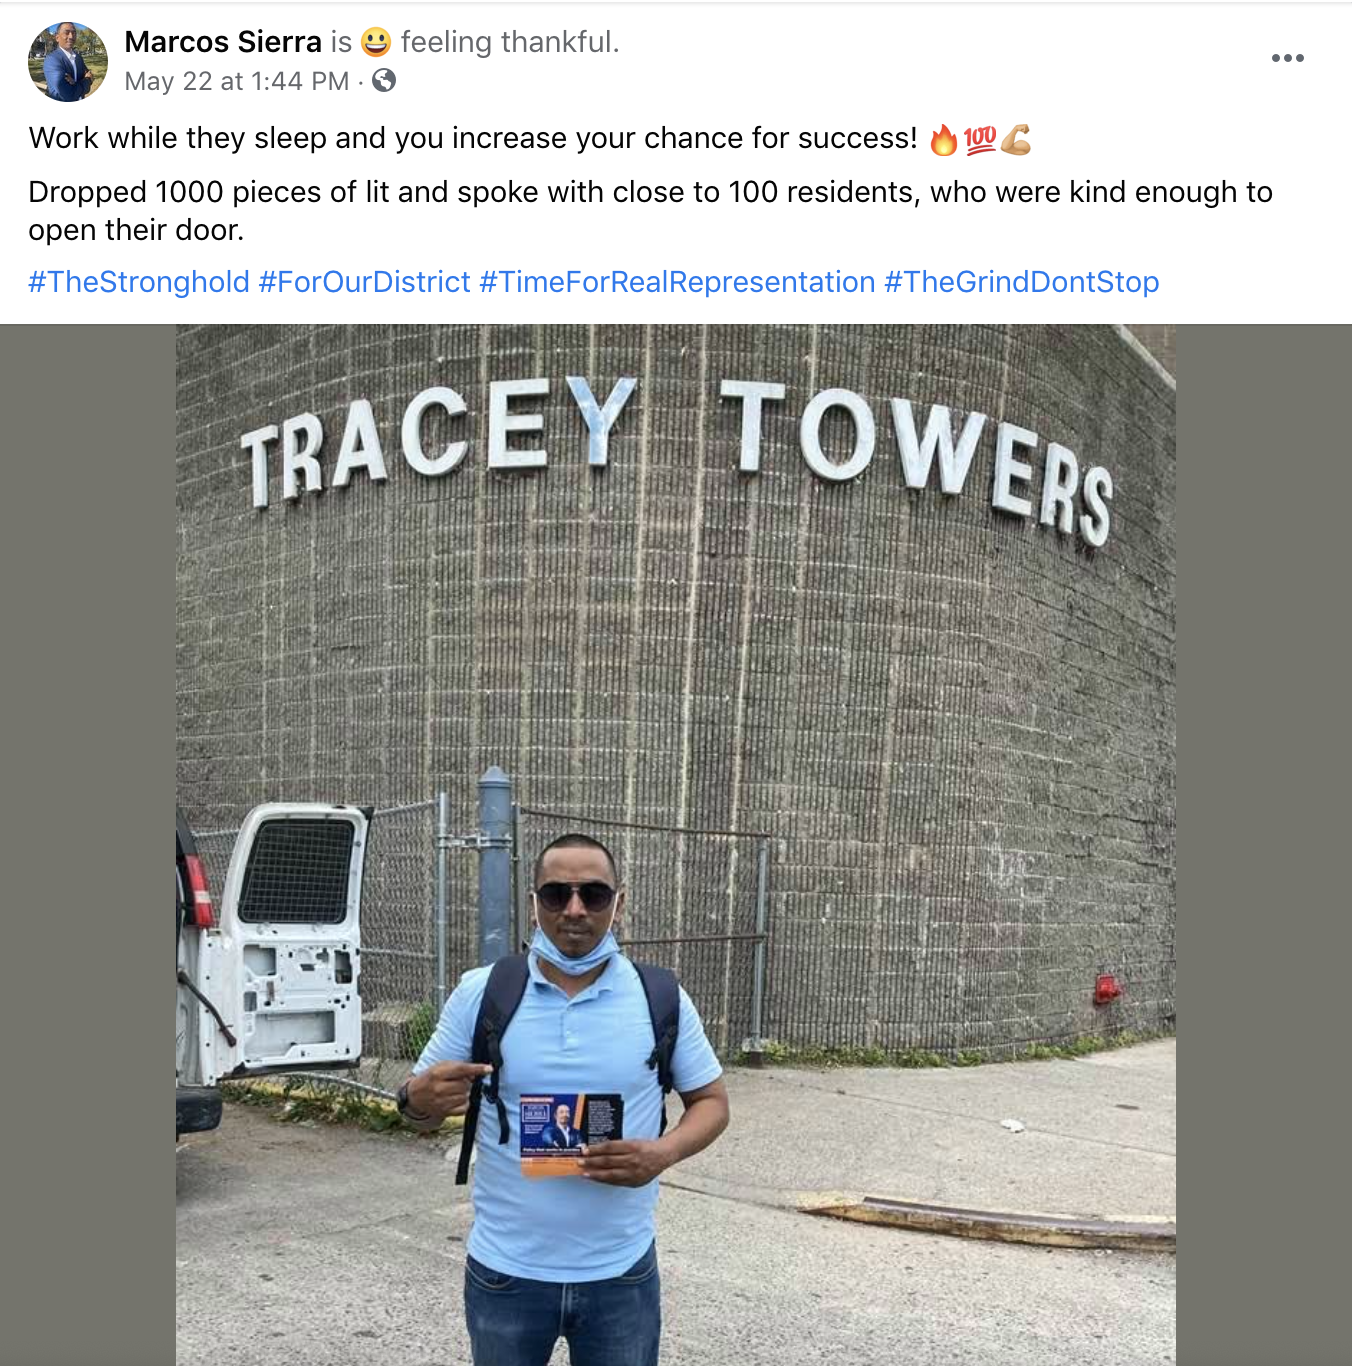Open the post options three-dot menu
The image size is (1352, 1366).
[x=1287, y=58]
